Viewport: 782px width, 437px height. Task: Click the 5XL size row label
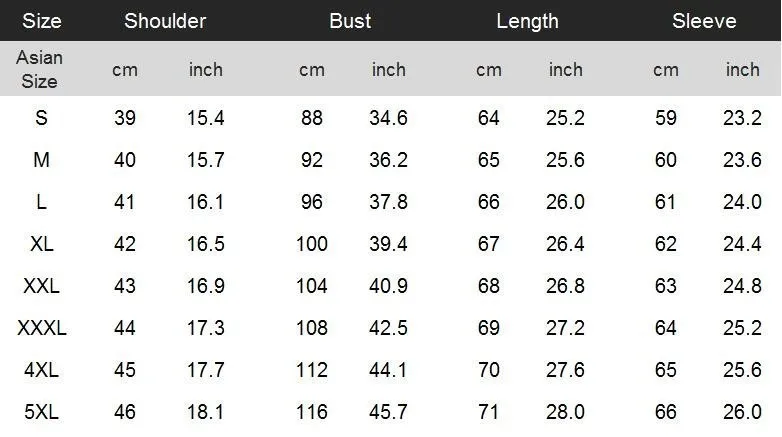click(41, 412)
